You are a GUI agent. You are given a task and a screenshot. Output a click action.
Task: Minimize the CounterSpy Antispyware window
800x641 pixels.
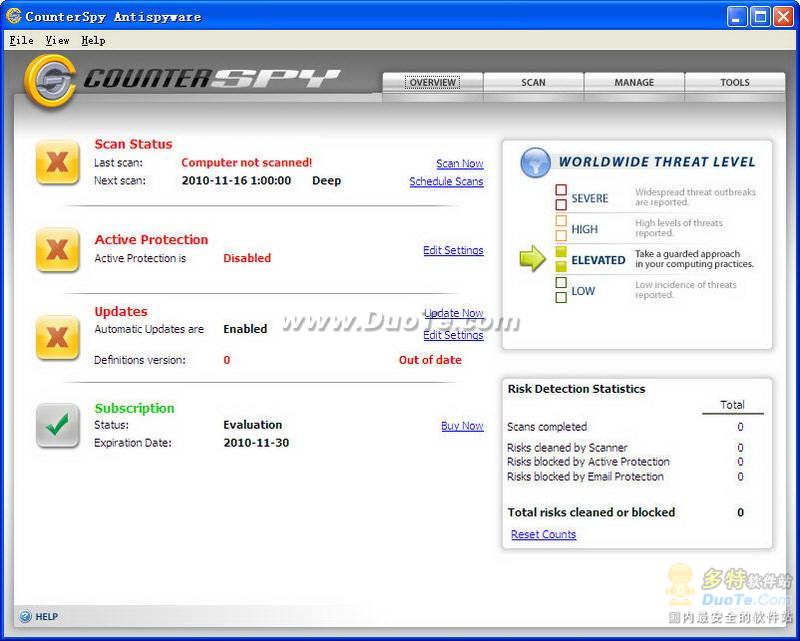(736, 17)
